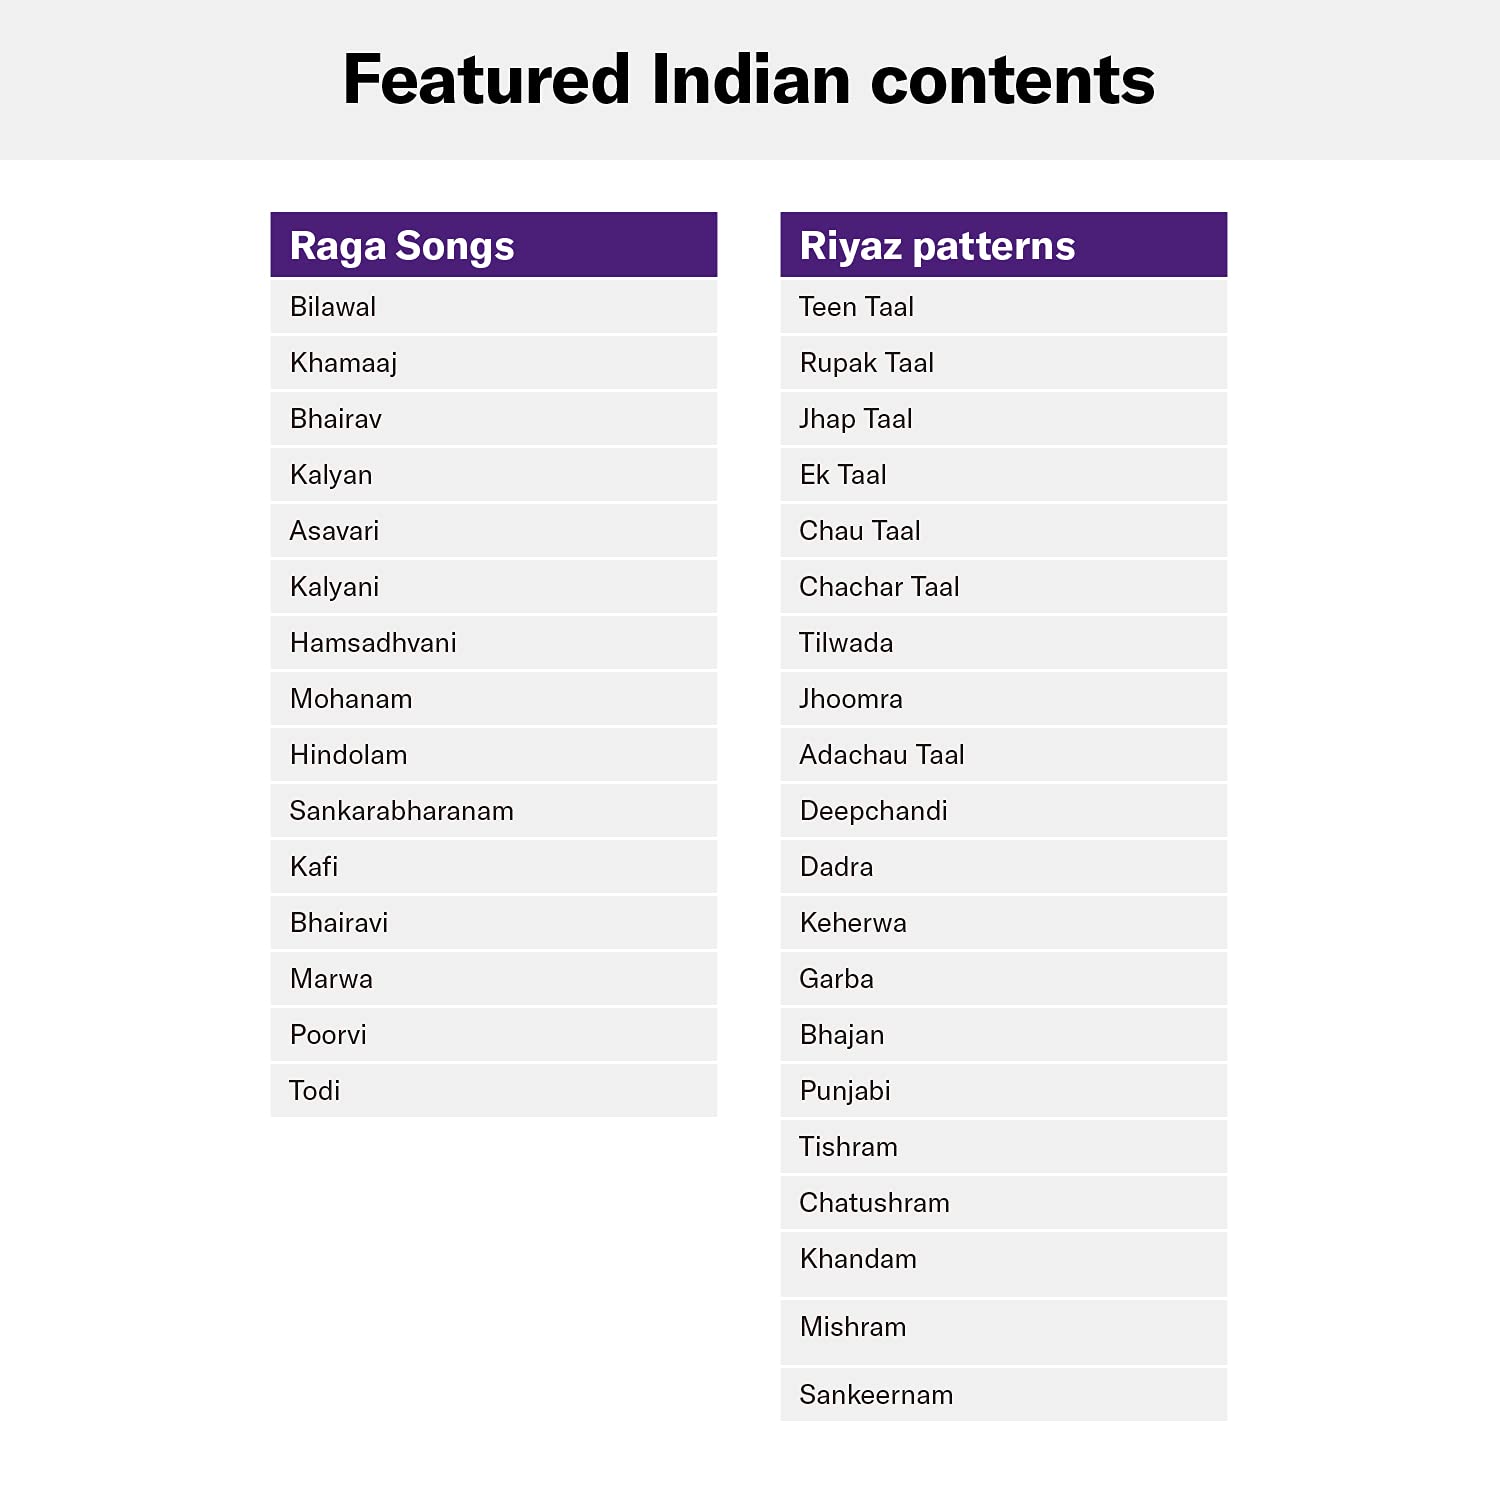This screenshot has height=1500, width=1500.
Task: Select the Bilawal raga song
Action: coord(334,307)
